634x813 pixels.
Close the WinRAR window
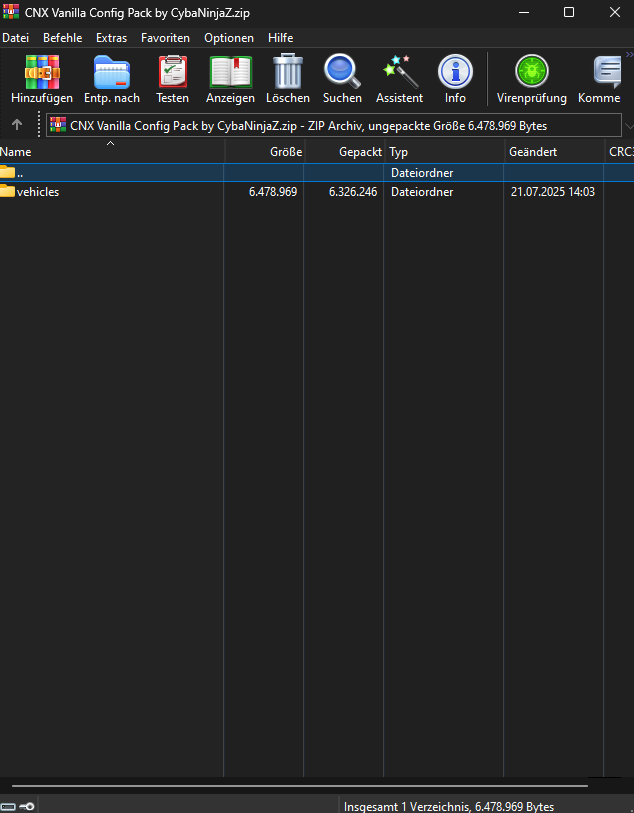click(x=615, y=12)
